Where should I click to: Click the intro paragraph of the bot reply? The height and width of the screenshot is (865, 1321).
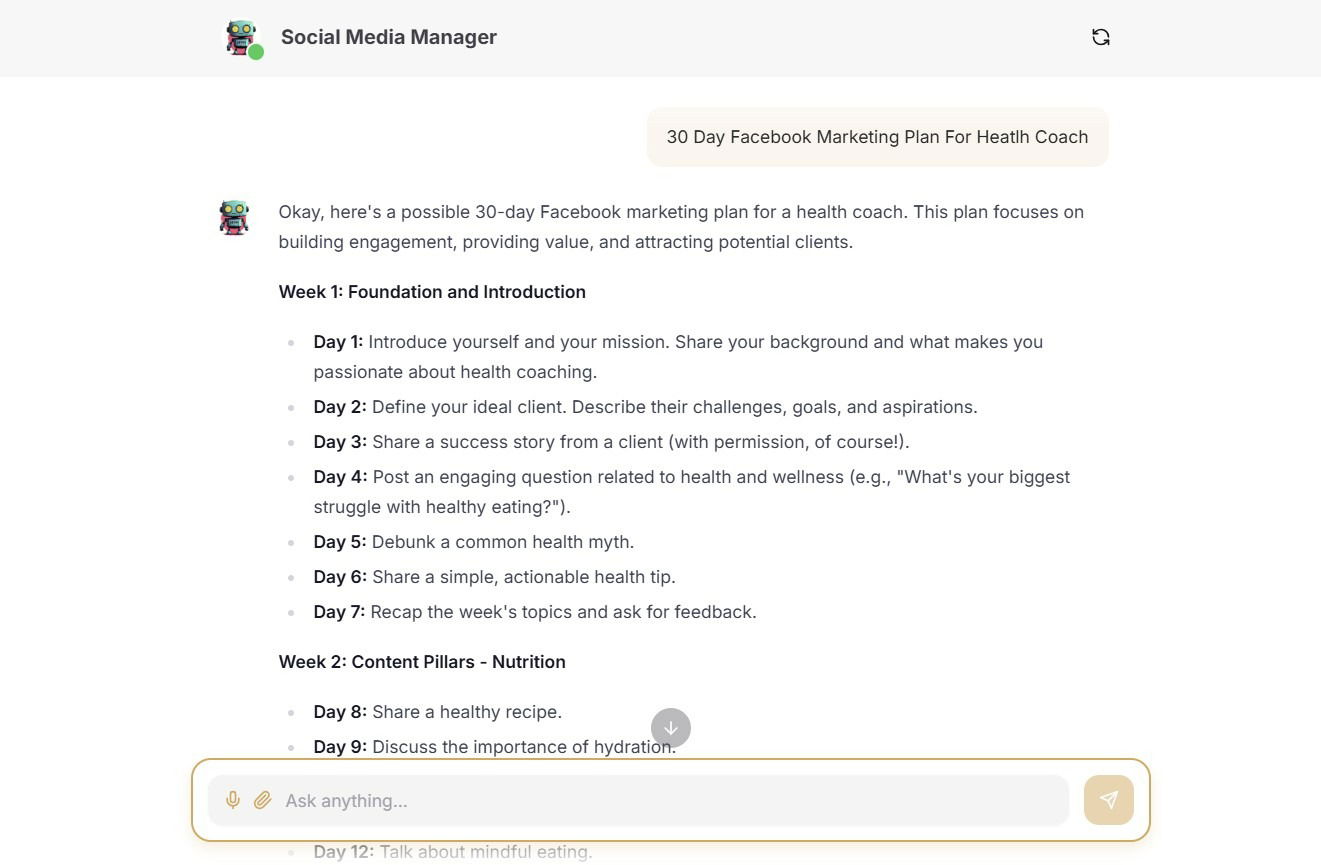(681, 227)
